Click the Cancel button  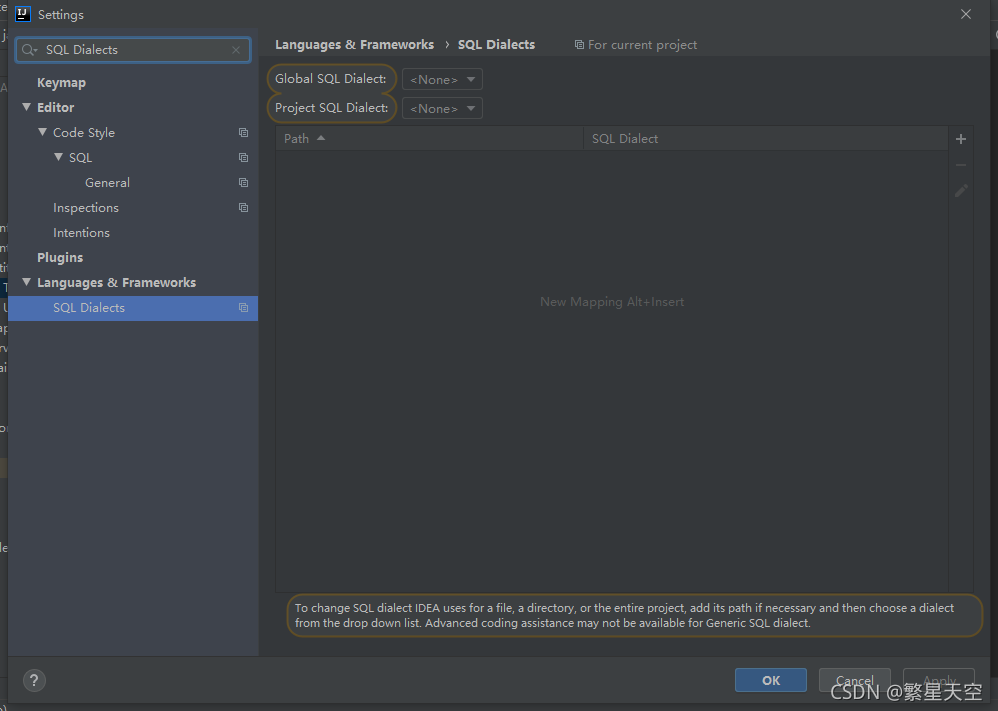pyautogui.click(x=854, y=680)
